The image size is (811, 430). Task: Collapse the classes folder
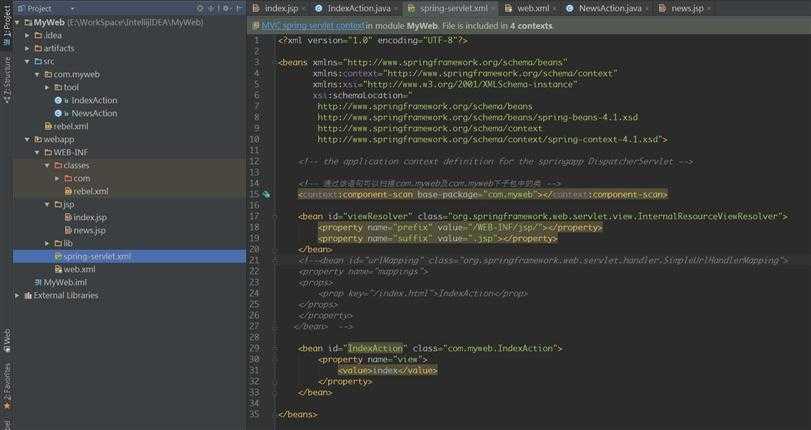[48, 166]
